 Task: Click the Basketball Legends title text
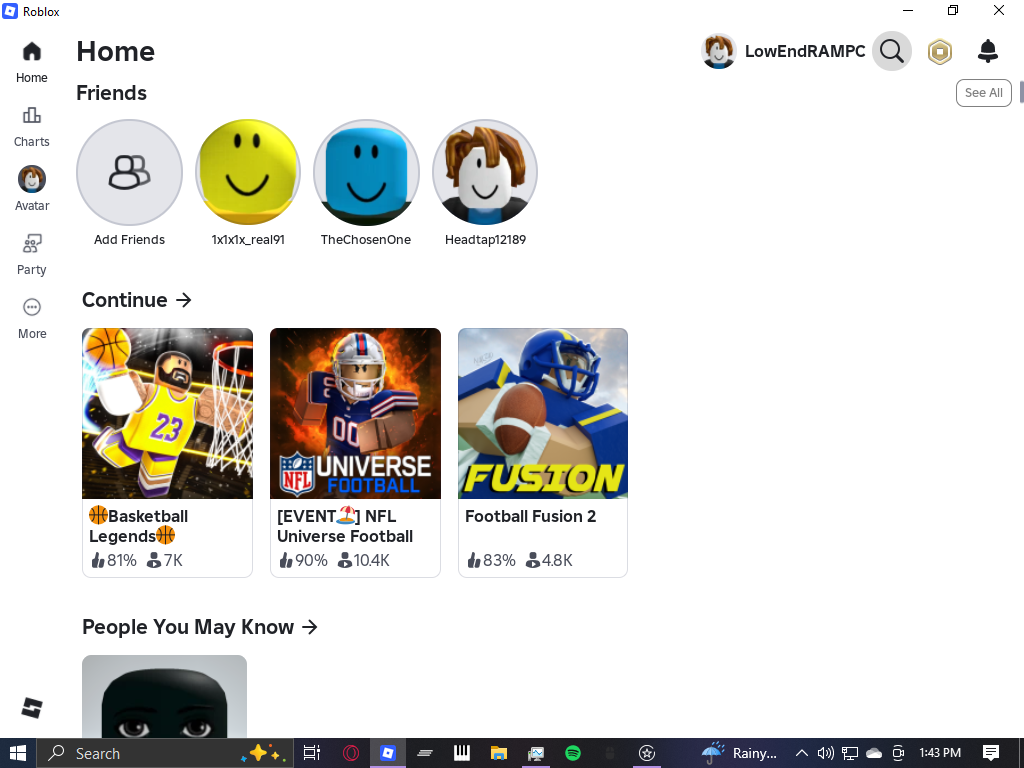point(138,526)
